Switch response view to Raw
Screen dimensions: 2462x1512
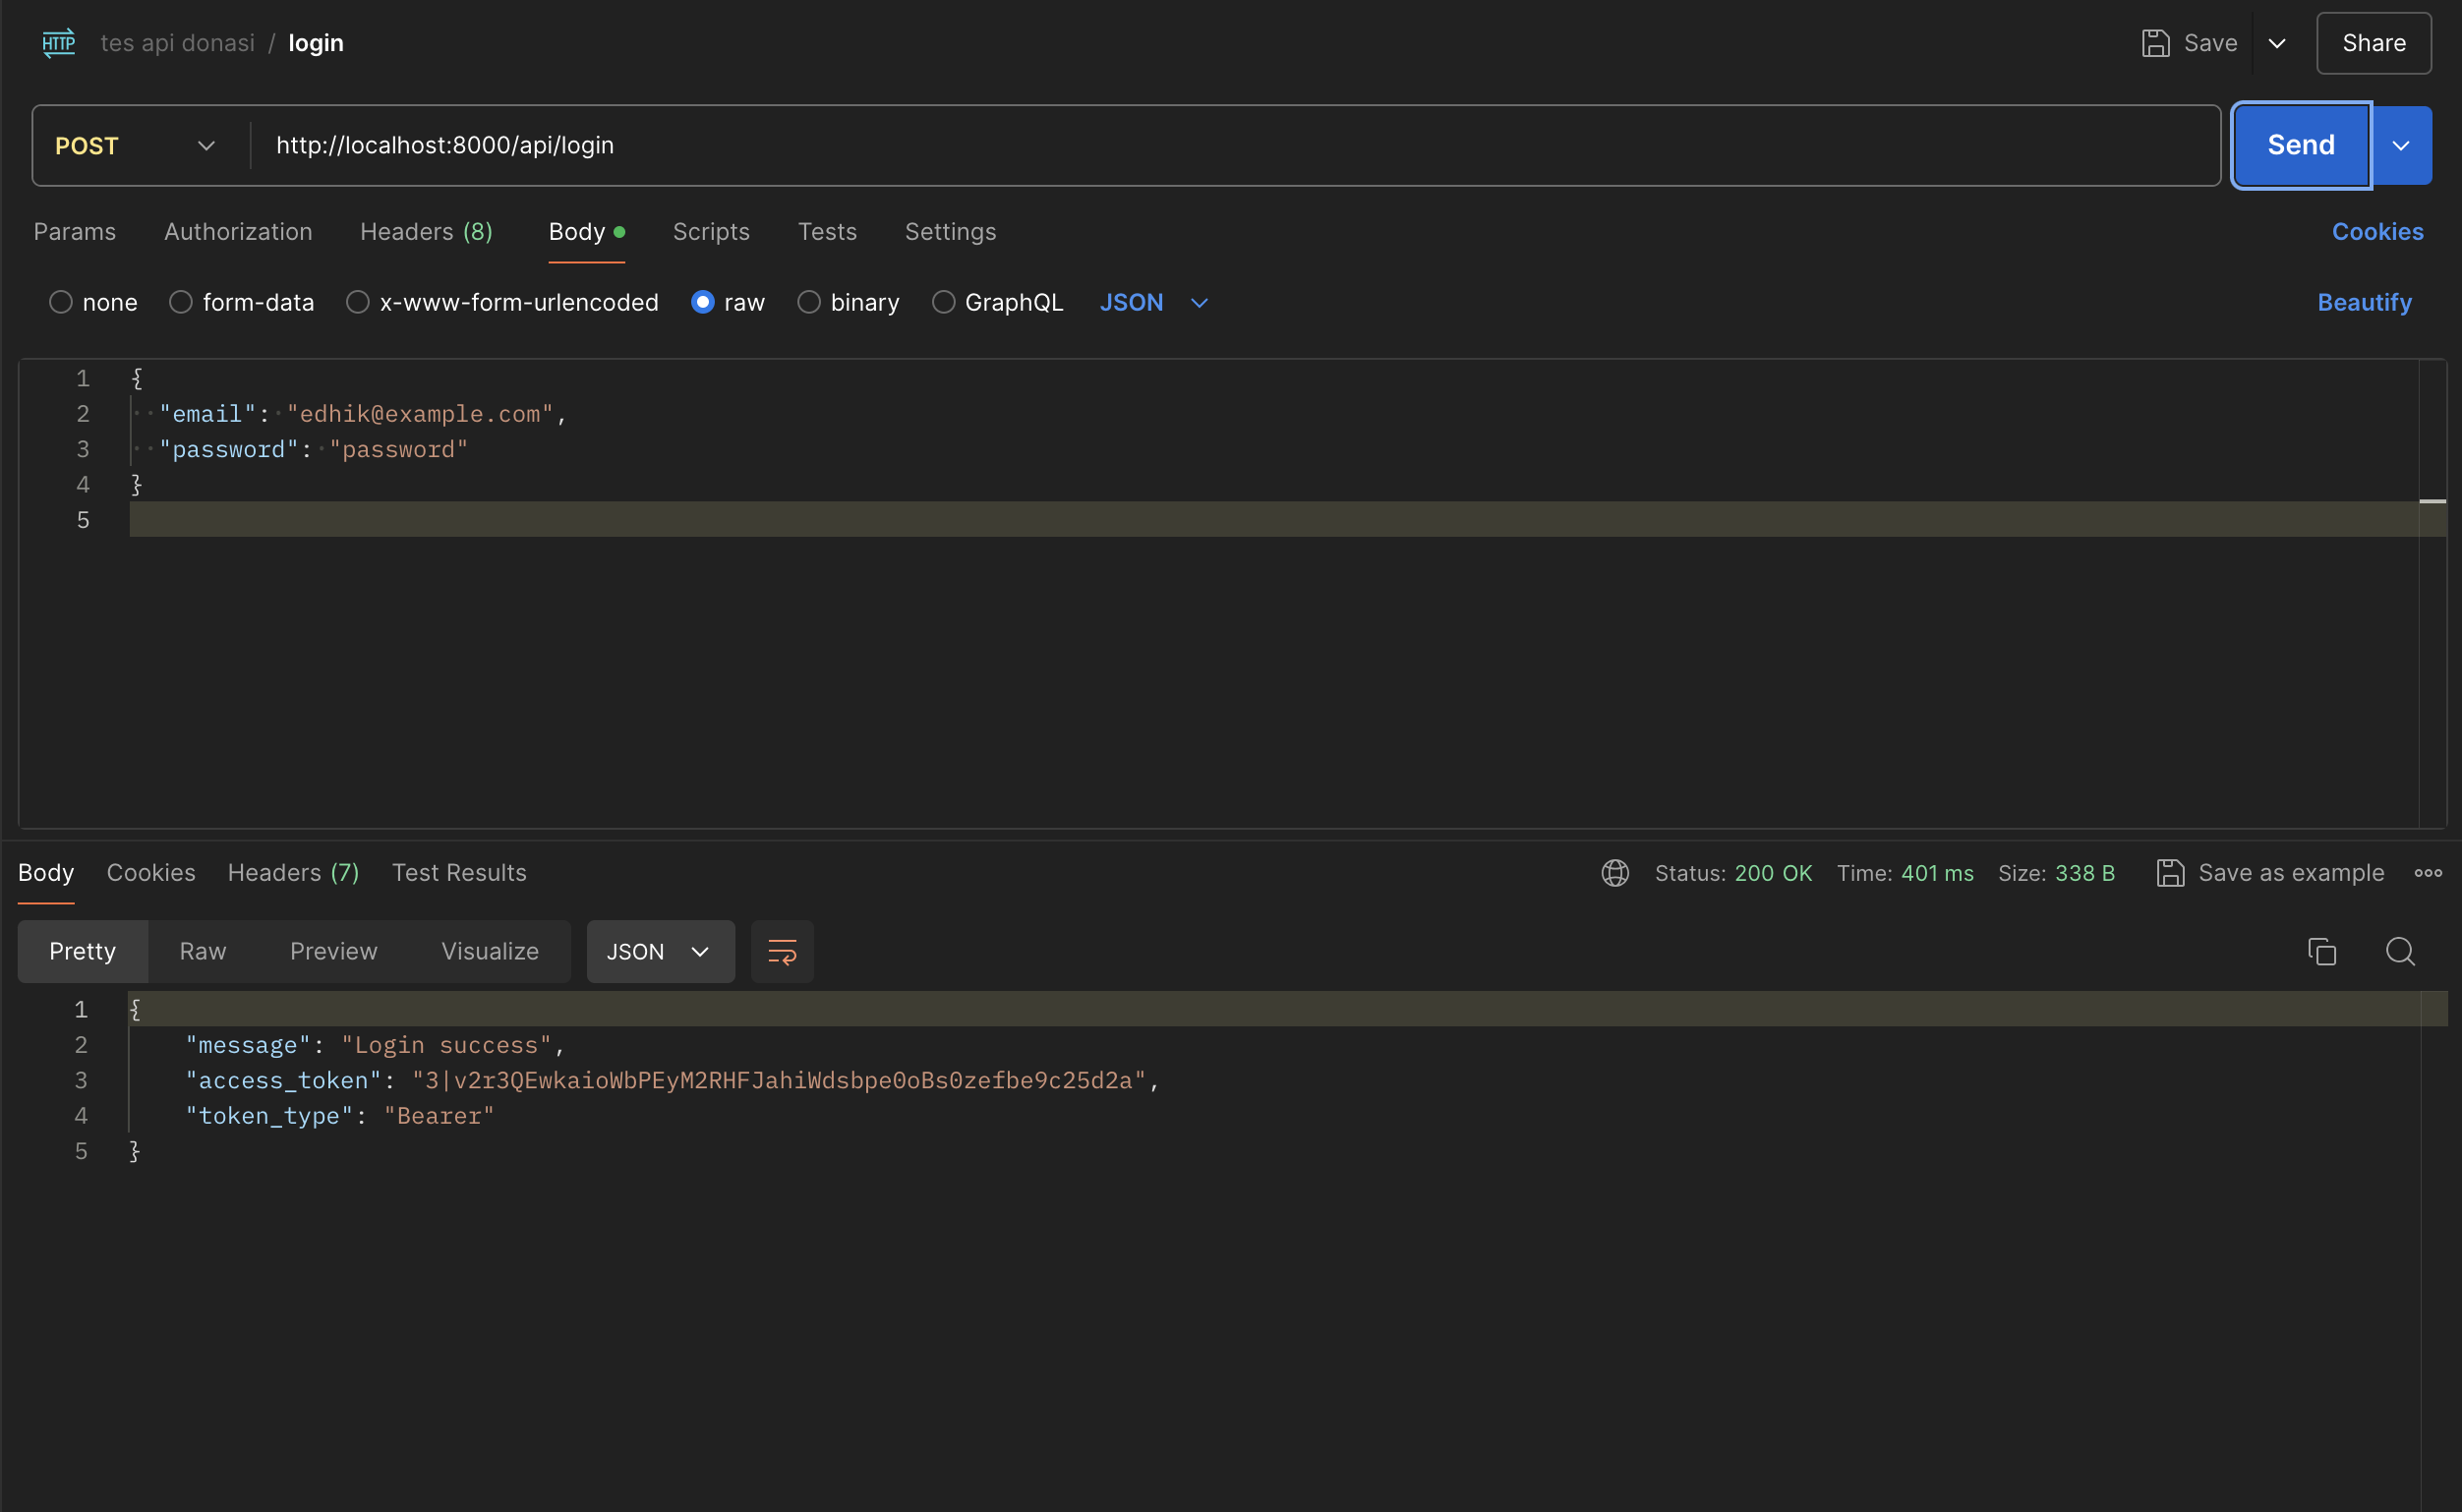tap(203, 951)
